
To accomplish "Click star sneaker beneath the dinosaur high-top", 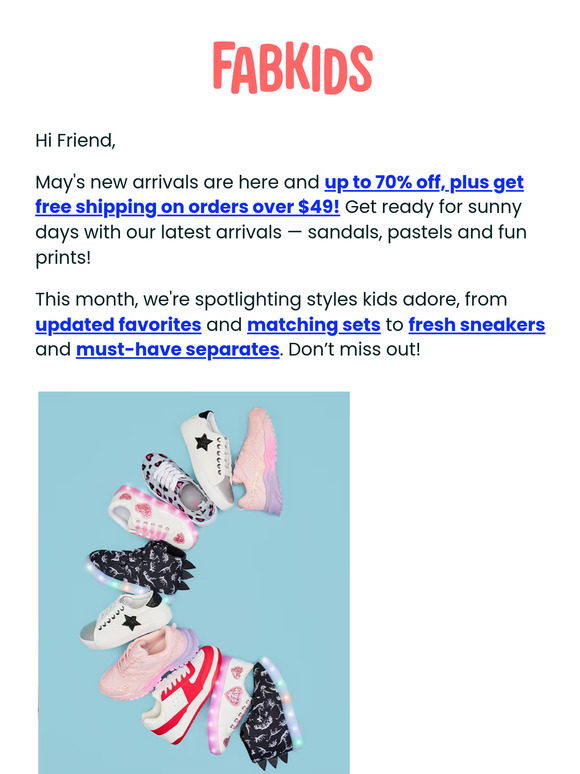I will [126, 621].
